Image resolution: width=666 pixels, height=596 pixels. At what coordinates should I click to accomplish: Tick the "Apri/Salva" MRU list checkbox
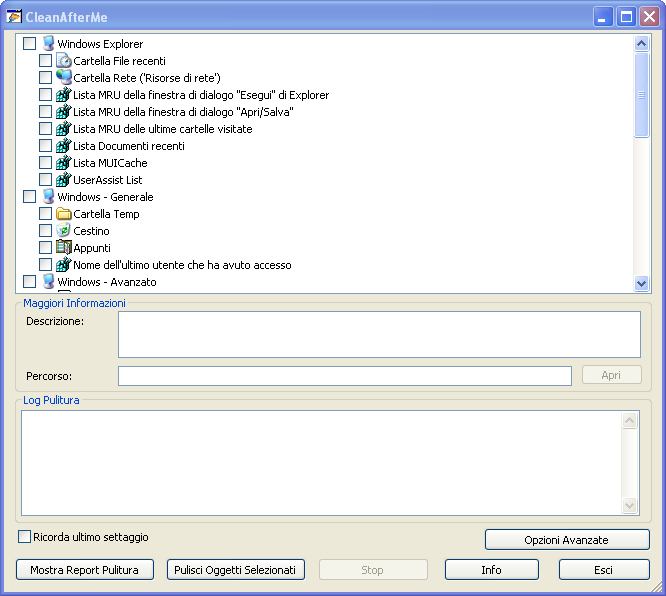pos(45,112)
